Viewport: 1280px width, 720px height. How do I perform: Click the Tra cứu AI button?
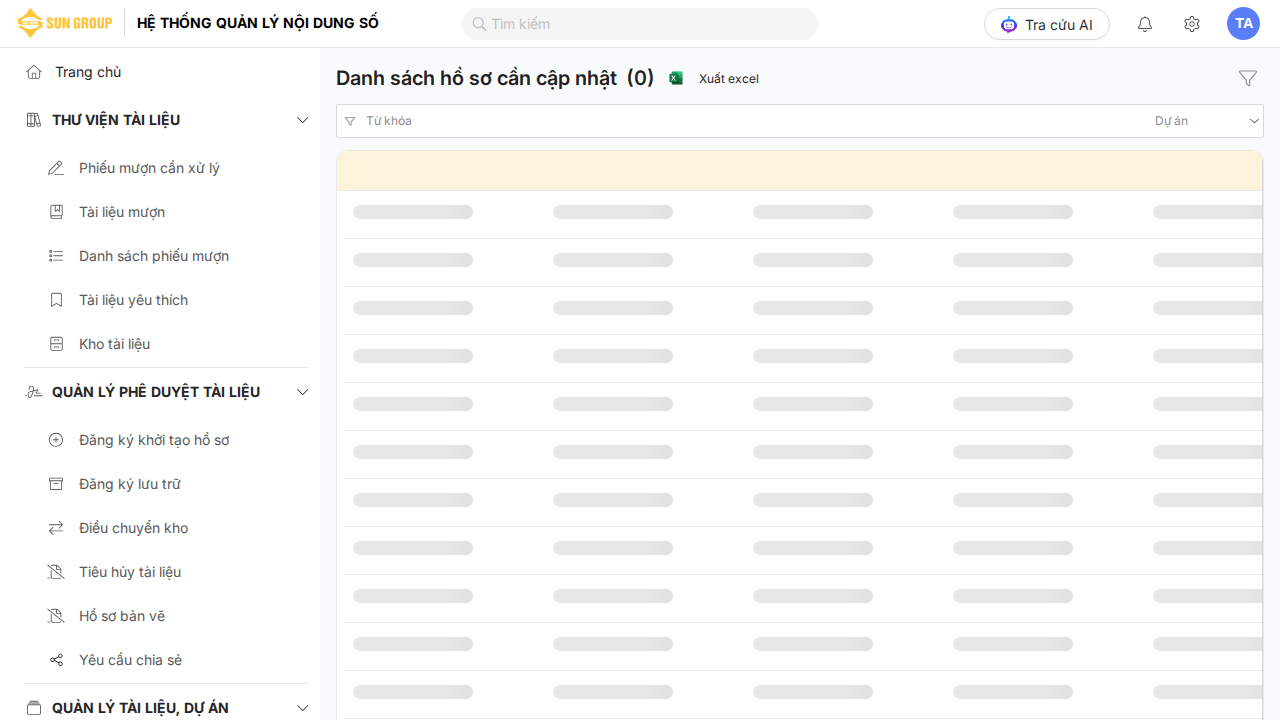[x=1046, y=24]
